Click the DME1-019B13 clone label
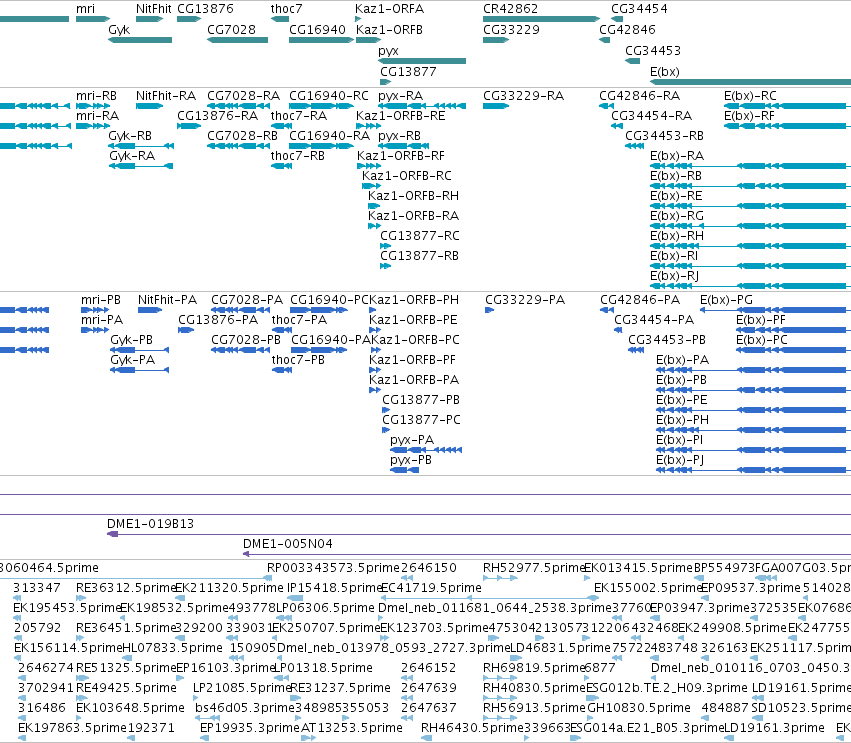This screenshot has height=743, width=851. click(x=150, y=524)
